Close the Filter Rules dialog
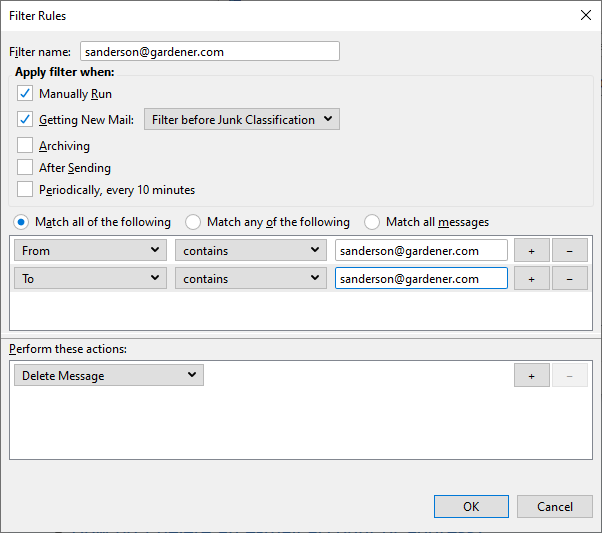The width and height of the screenshot is (602, 533). 585,15
